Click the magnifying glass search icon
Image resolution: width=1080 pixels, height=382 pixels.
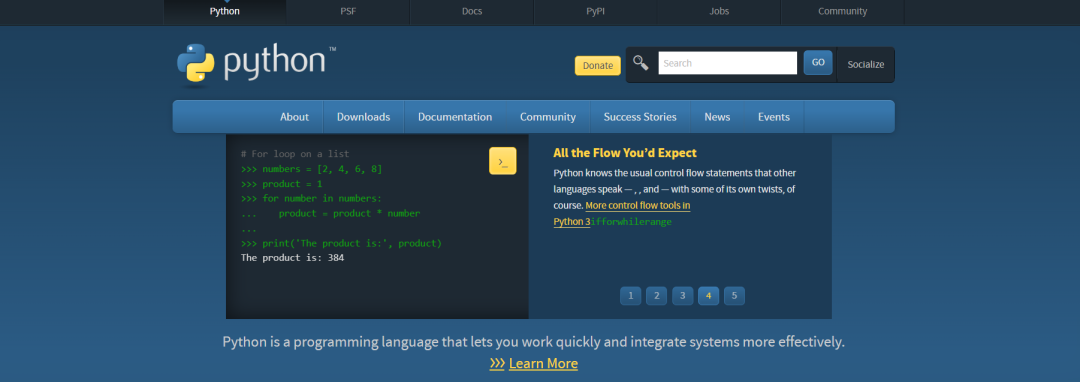[x=641, y=63]
